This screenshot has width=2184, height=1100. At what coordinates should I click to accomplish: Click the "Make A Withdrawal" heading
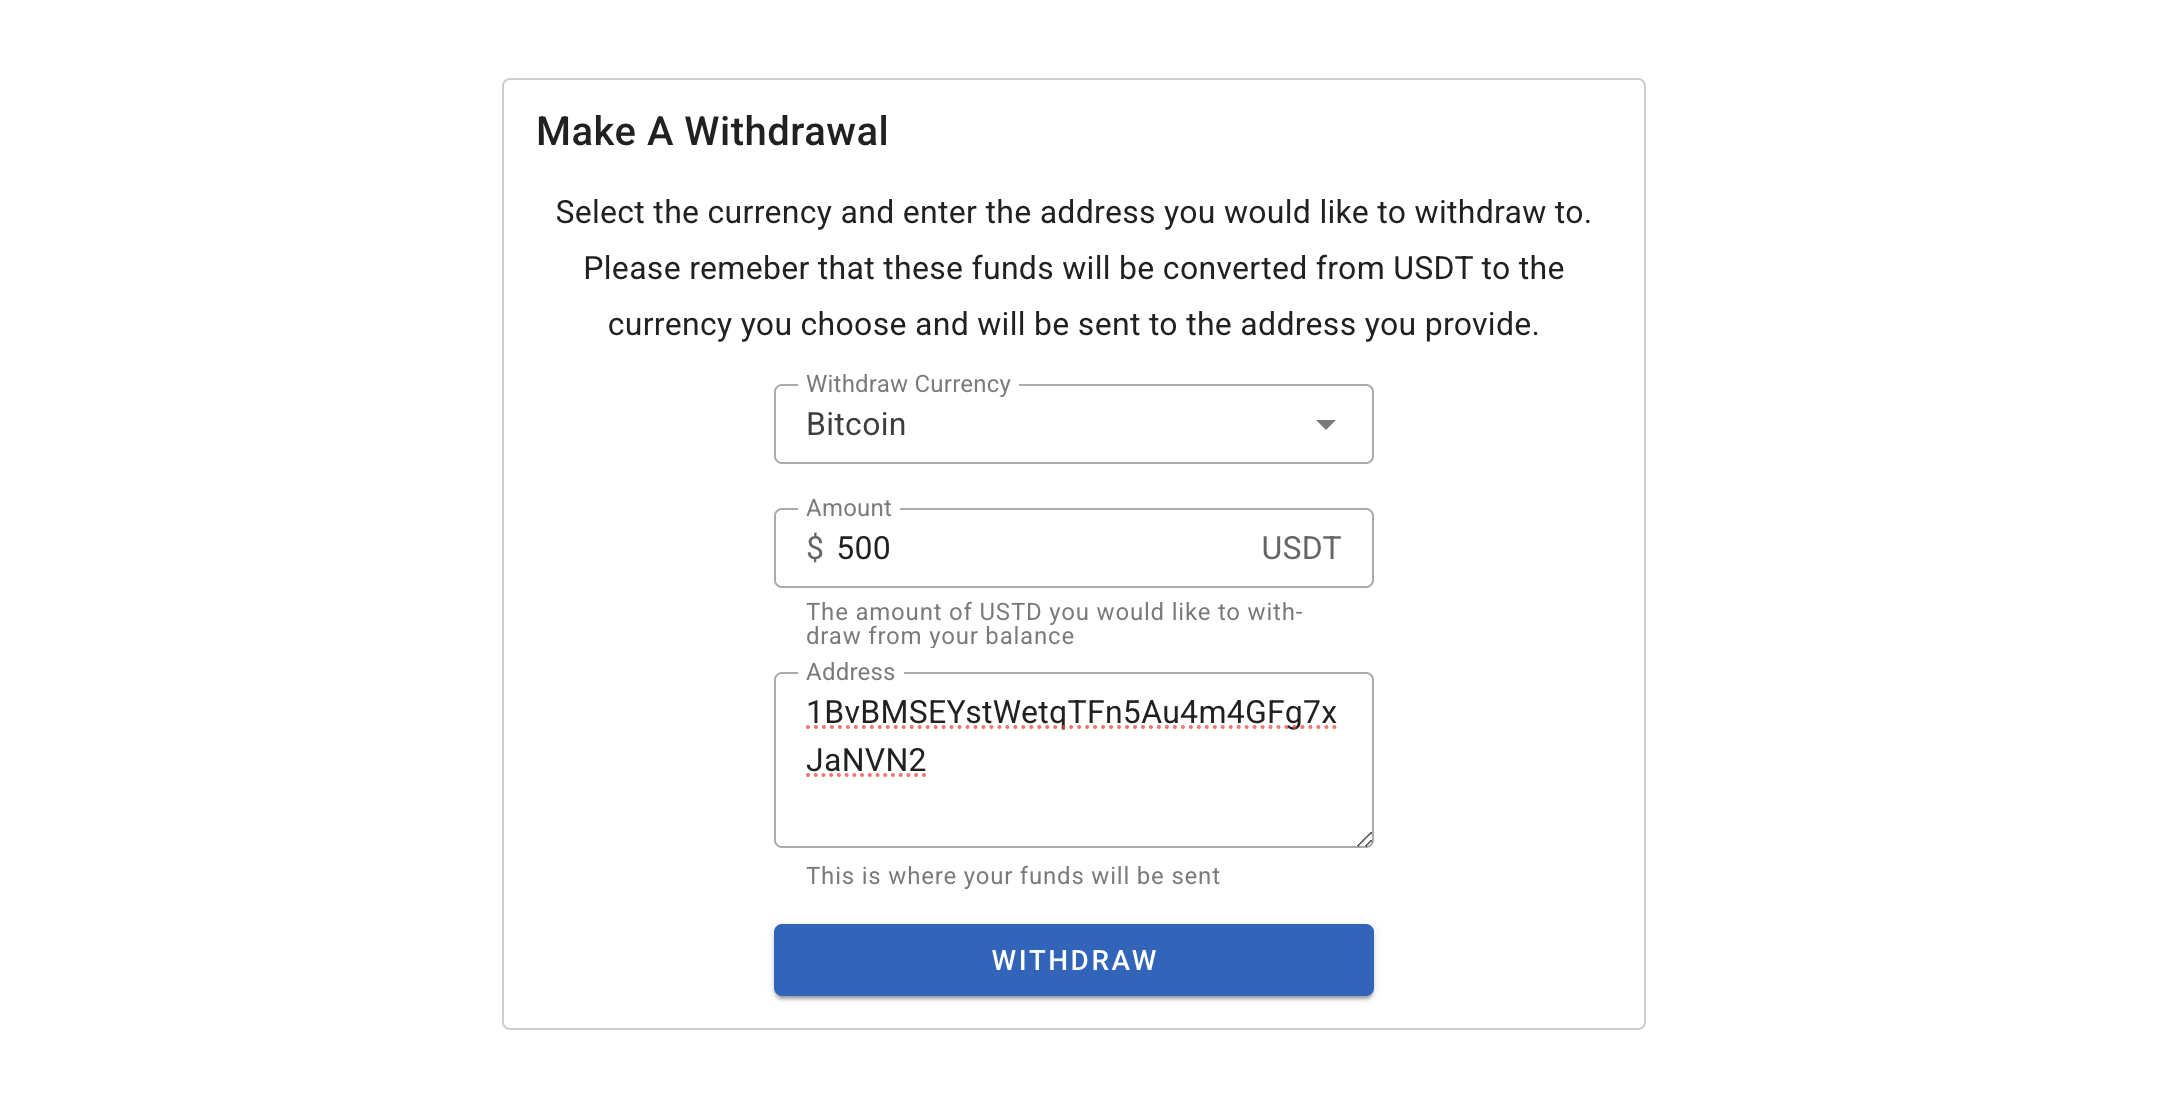712,132
